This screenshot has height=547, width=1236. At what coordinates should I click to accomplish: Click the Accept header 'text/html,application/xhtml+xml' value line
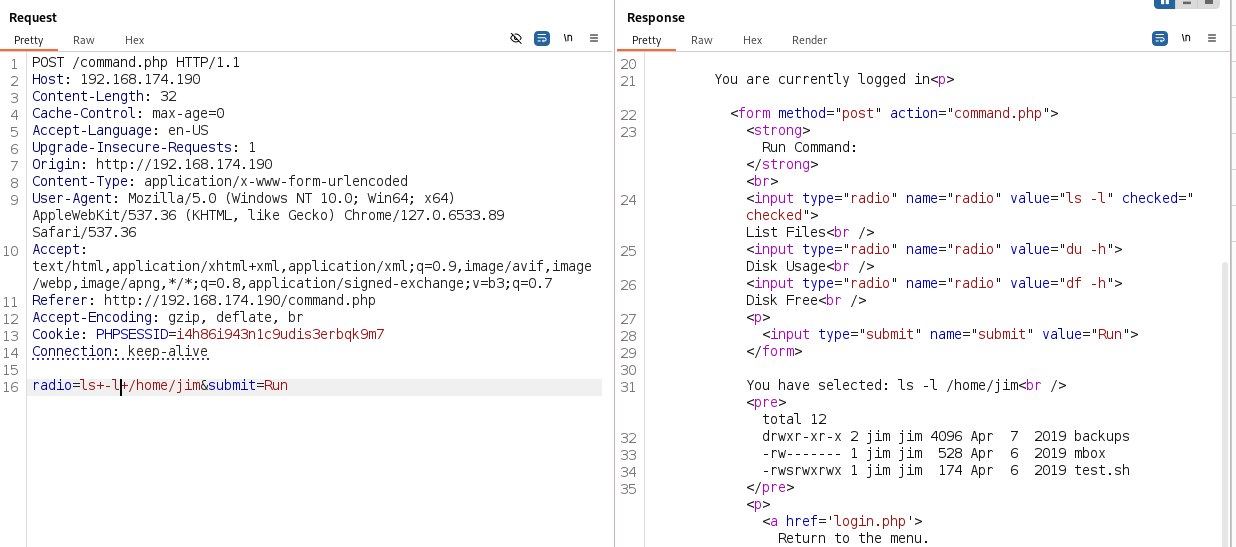[x=312, y=266]
